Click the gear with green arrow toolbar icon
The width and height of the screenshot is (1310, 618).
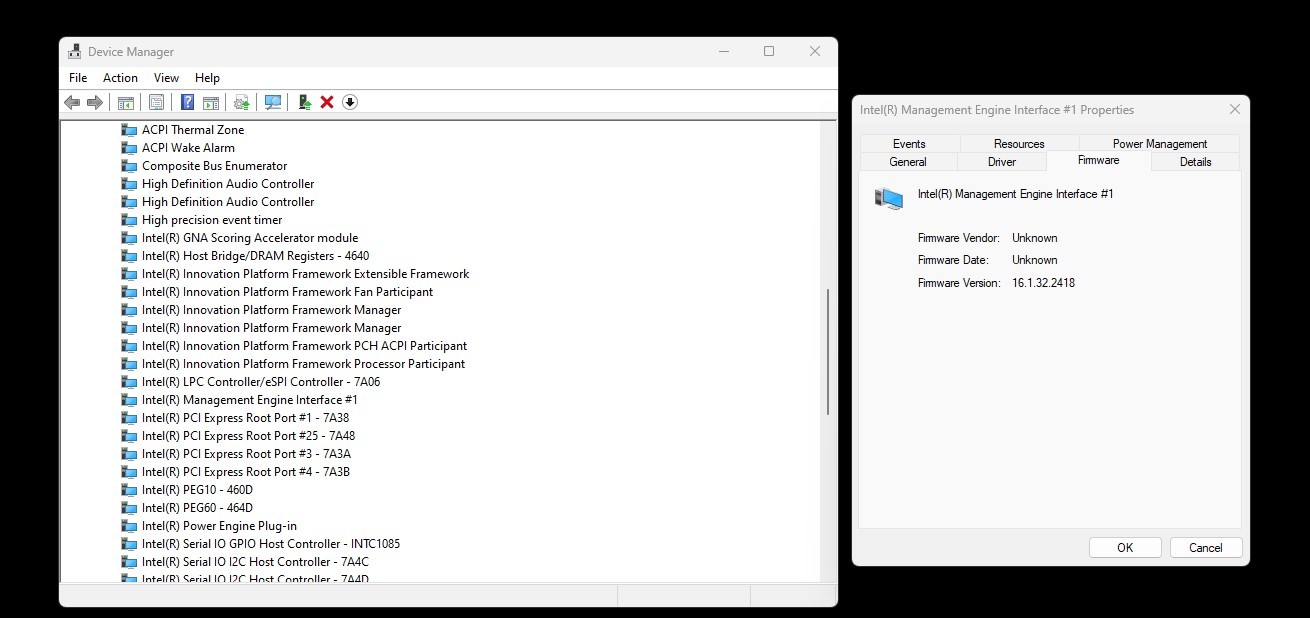[x=241, y=102]
